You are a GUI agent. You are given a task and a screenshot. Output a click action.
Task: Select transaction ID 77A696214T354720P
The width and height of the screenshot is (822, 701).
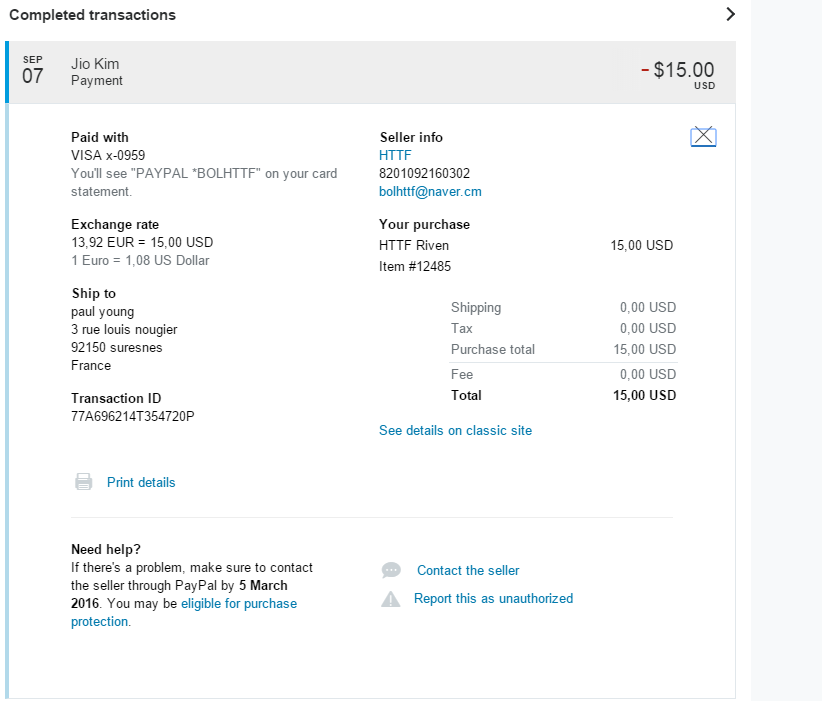133,416
